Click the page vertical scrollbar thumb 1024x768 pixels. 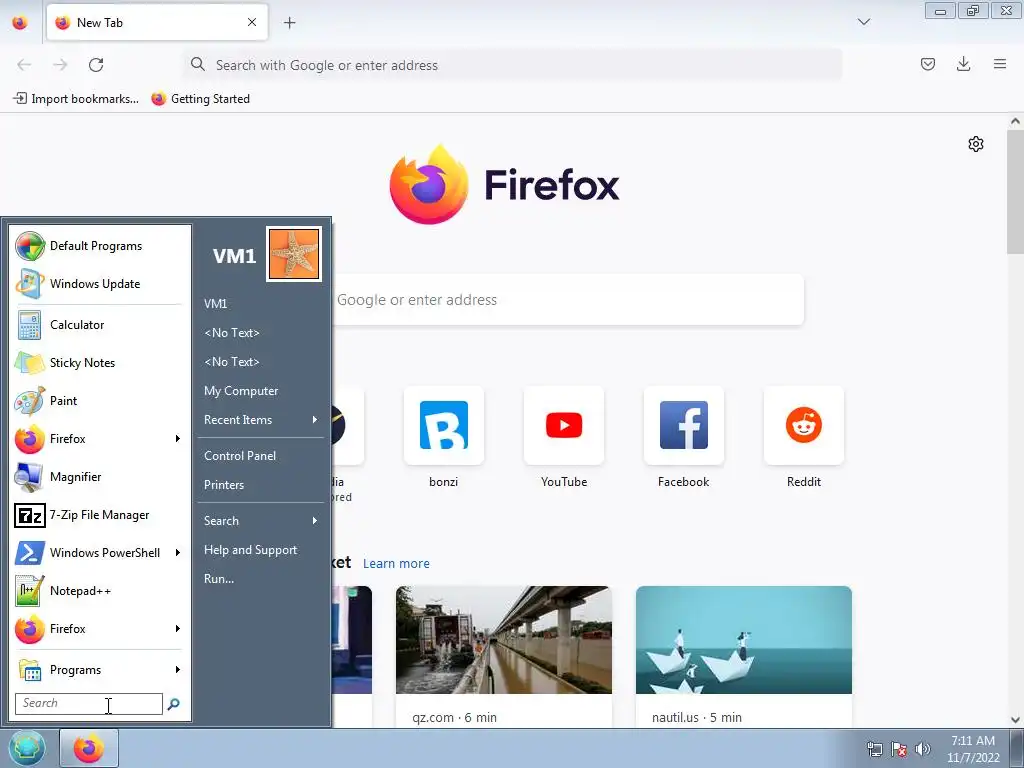pyautogui.click(x=1015, y=191)
